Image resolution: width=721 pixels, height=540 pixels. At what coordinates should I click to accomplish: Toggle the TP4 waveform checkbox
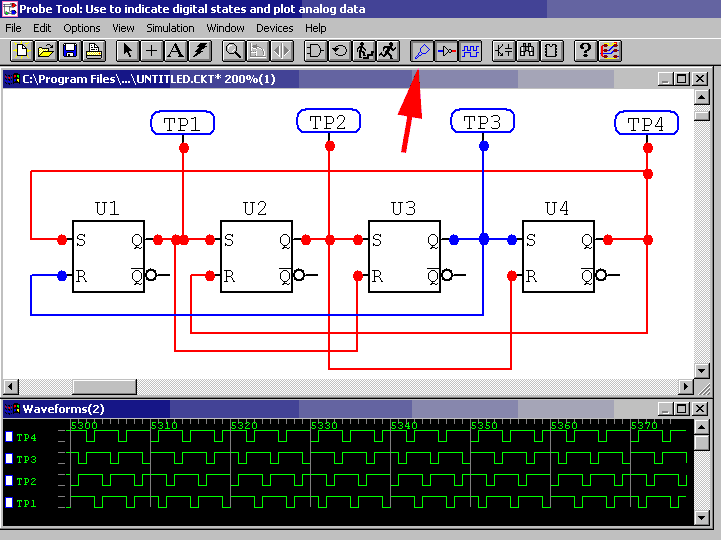9,437
